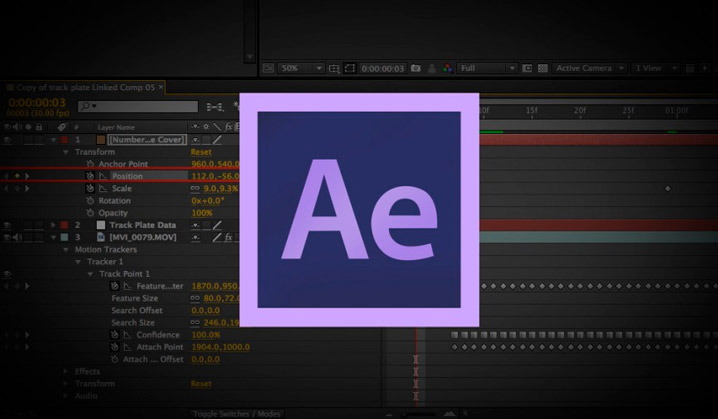Click Reset for layer 3 Transform

pos(201,384)
